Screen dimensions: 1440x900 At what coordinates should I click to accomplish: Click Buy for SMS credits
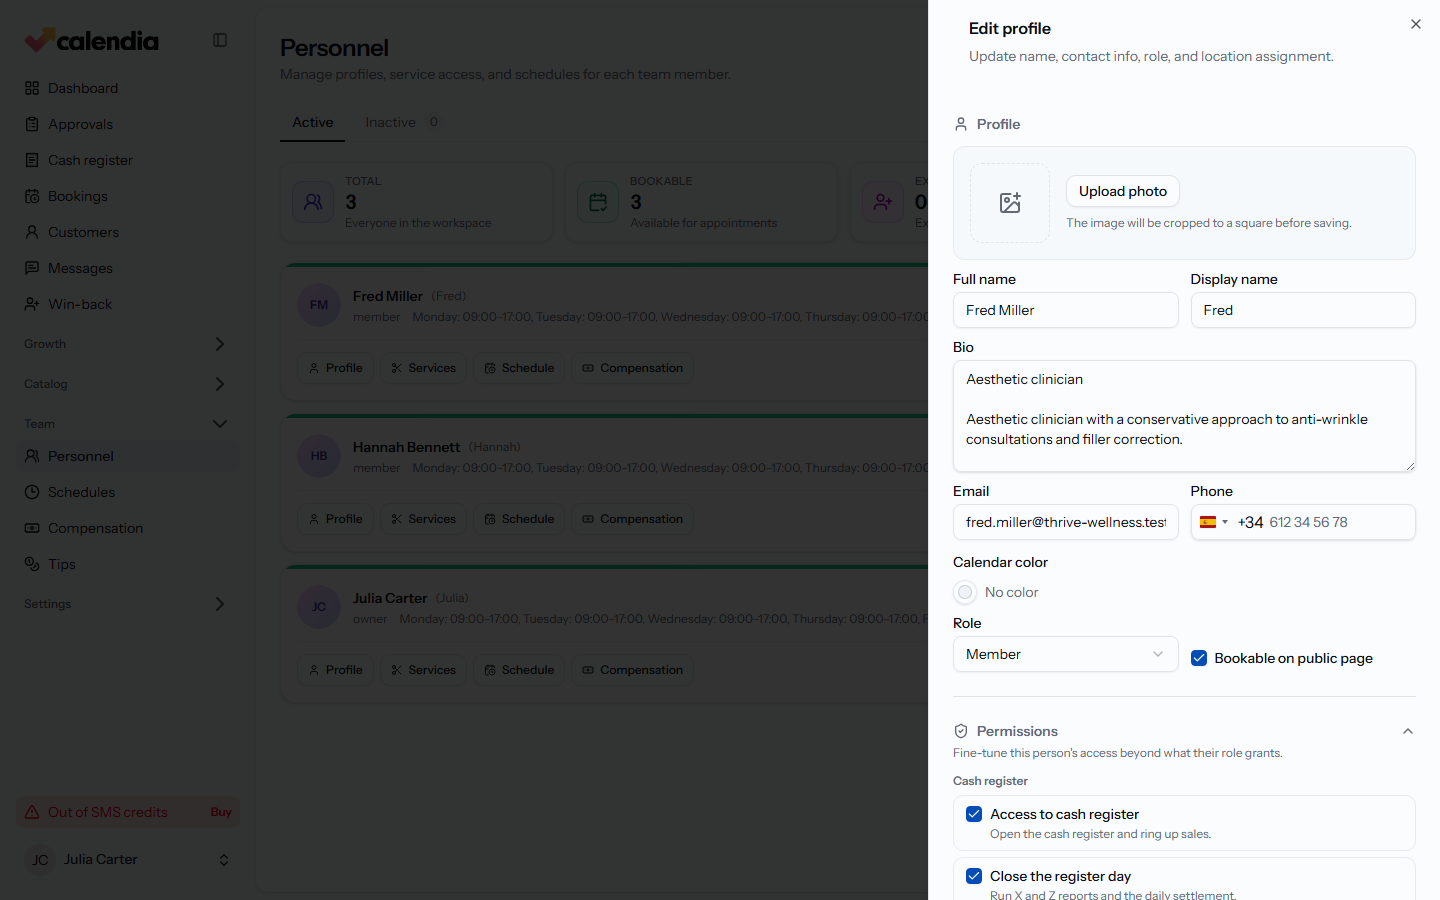pyautogui.click(x=221, y=812)
